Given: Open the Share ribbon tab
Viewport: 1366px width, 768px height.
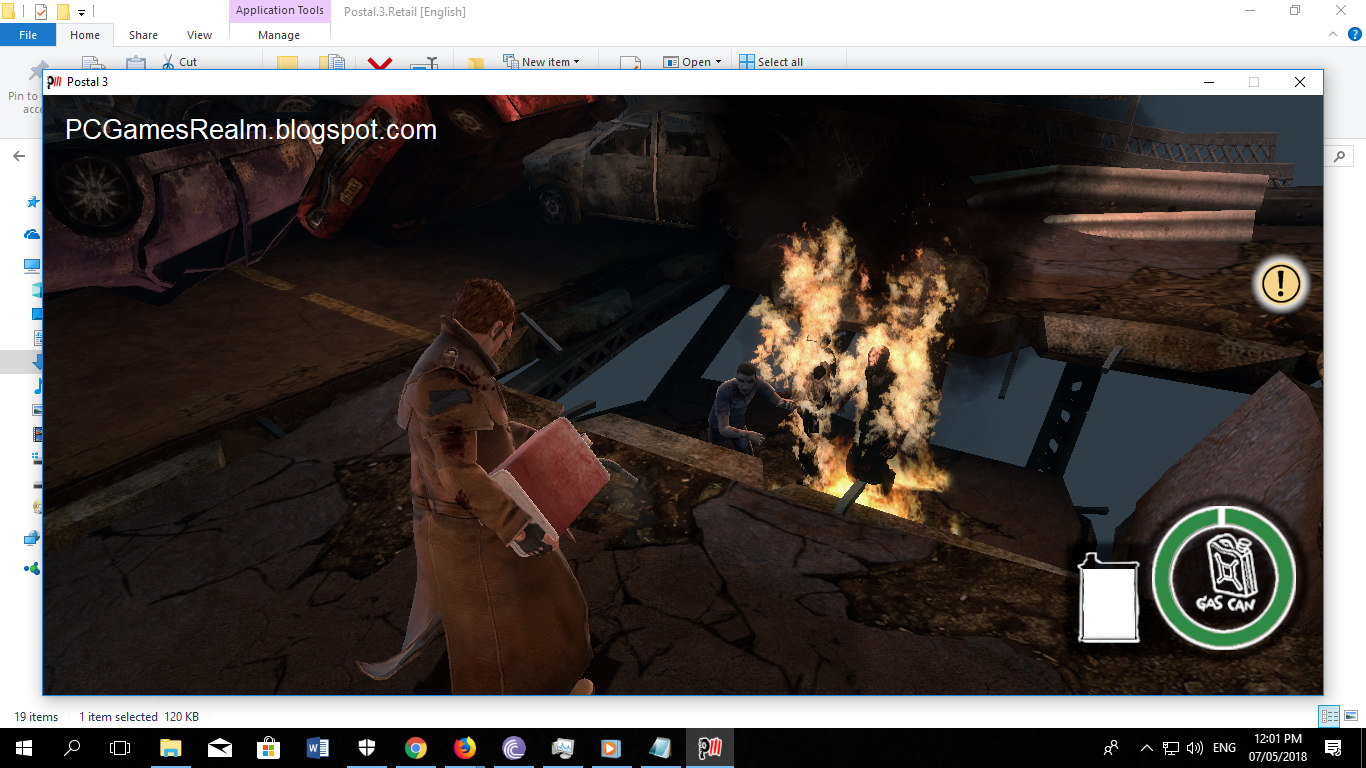Looking at the screenshot, I should coord(143,35).
